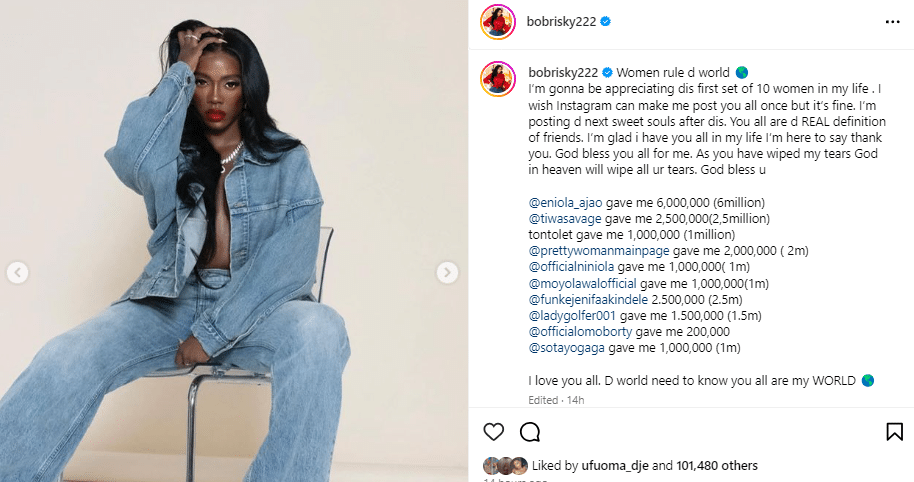Image resolution: width=914 pixels, height=482 pixels.
Task: Open caption profile avatar of bobrisky222
Action: point(498,79)
